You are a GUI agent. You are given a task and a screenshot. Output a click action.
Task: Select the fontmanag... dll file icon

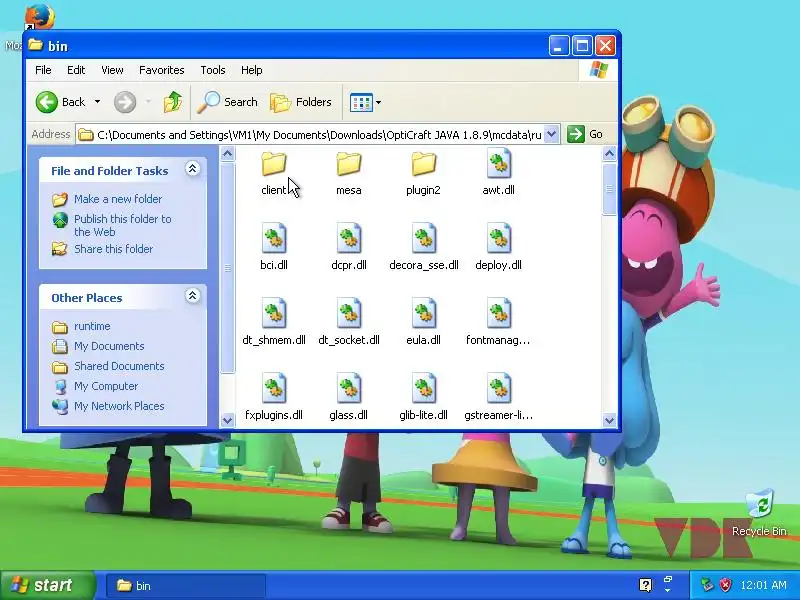[498, 313]
